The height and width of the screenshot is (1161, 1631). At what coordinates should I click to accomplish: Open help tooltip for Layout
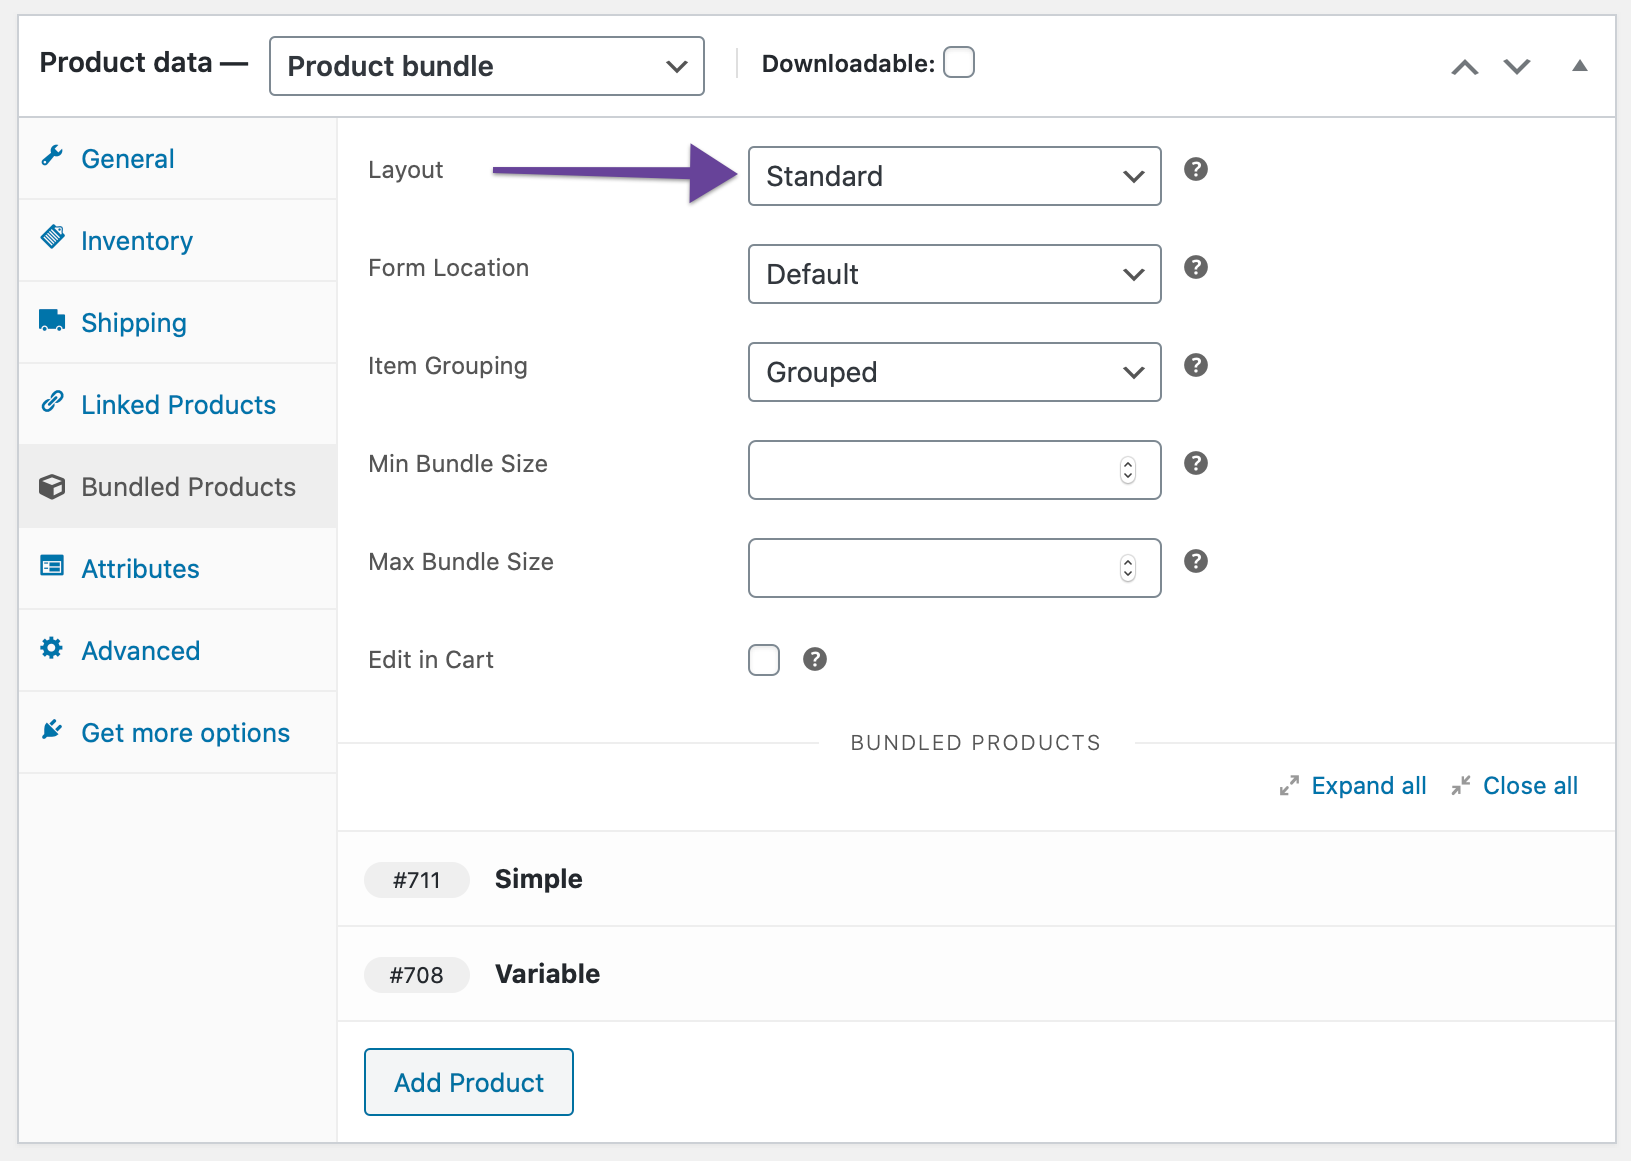tap(1196, 169)
